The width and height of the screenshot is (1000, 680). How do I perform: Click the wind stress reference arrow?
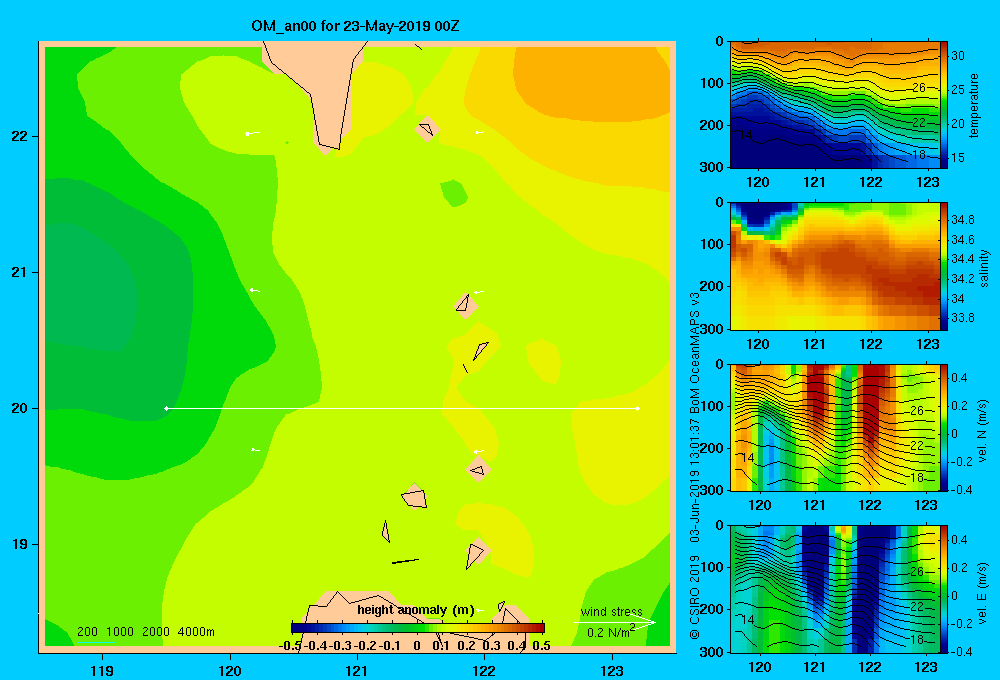(615, 622)
